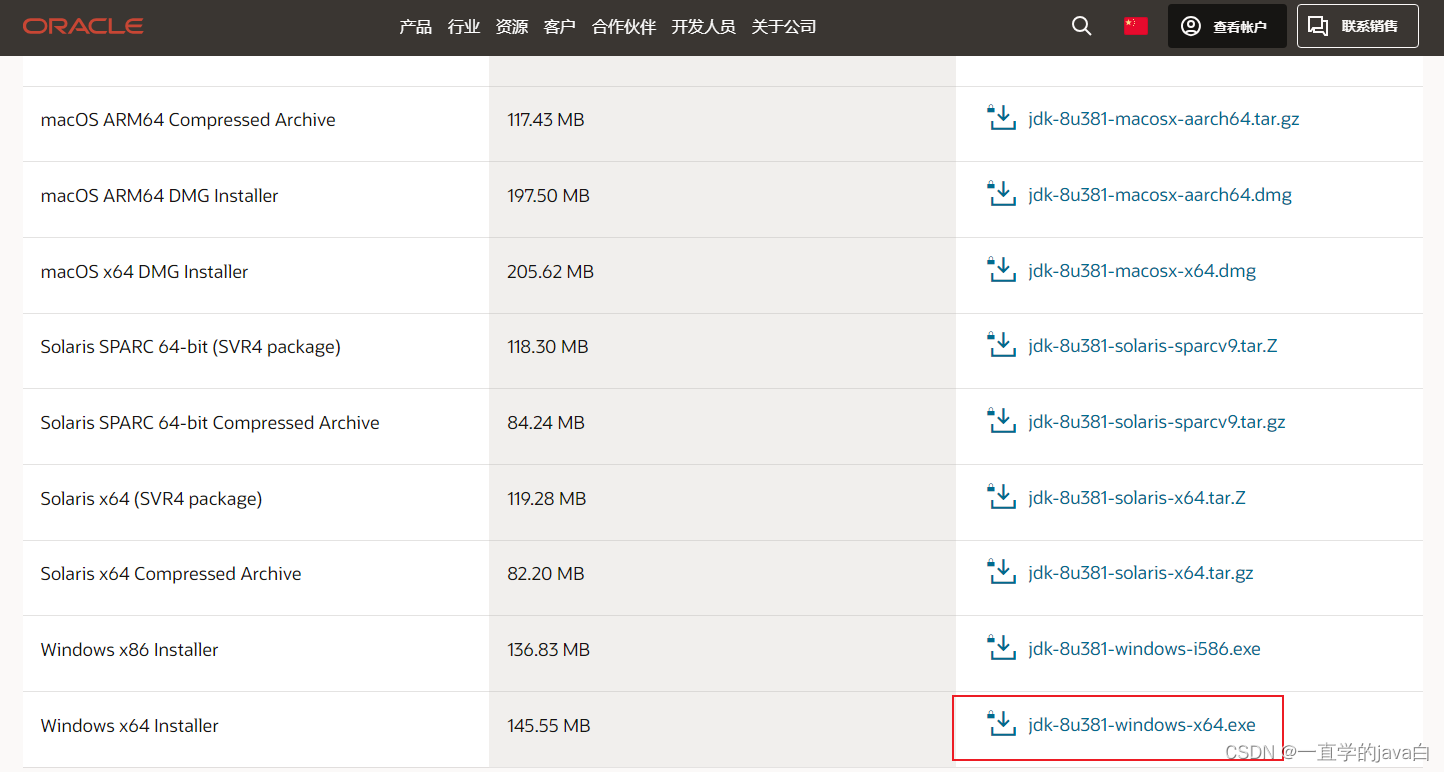Click the 197.50 MB file size
Image resolution: width=1444 pixels, height=772 pixels.
coord(549,196)
